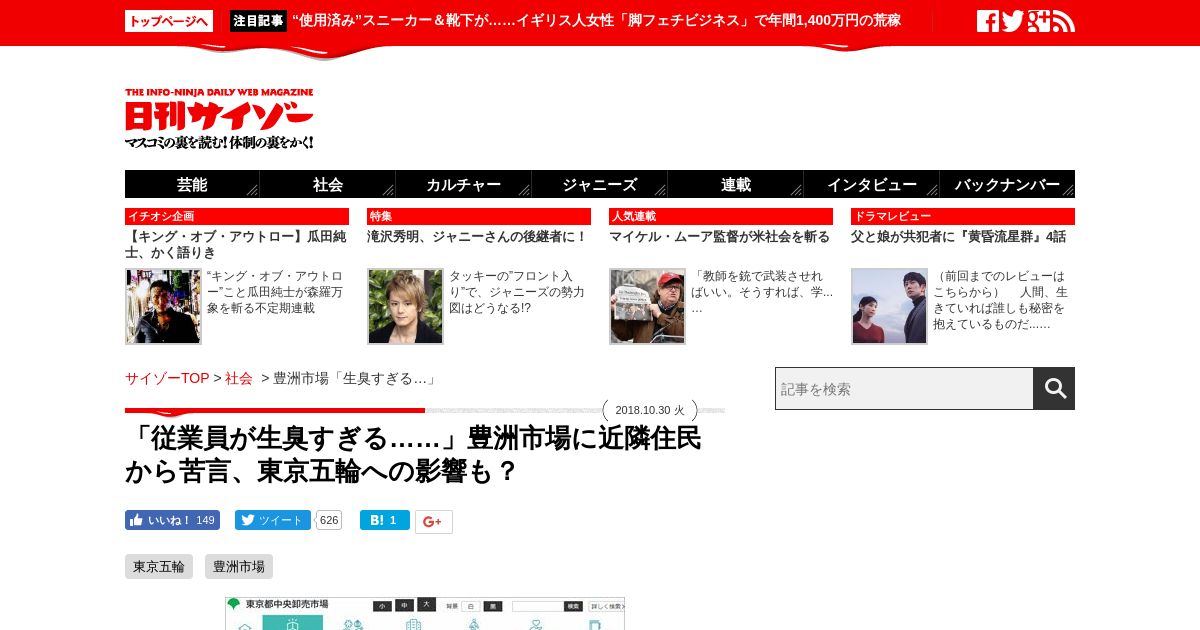Viewport: 1200px width, 630px height.
Task: Click the 教師を銃で武装させればいい excerpt text
Action: click(x=762, y=291)
